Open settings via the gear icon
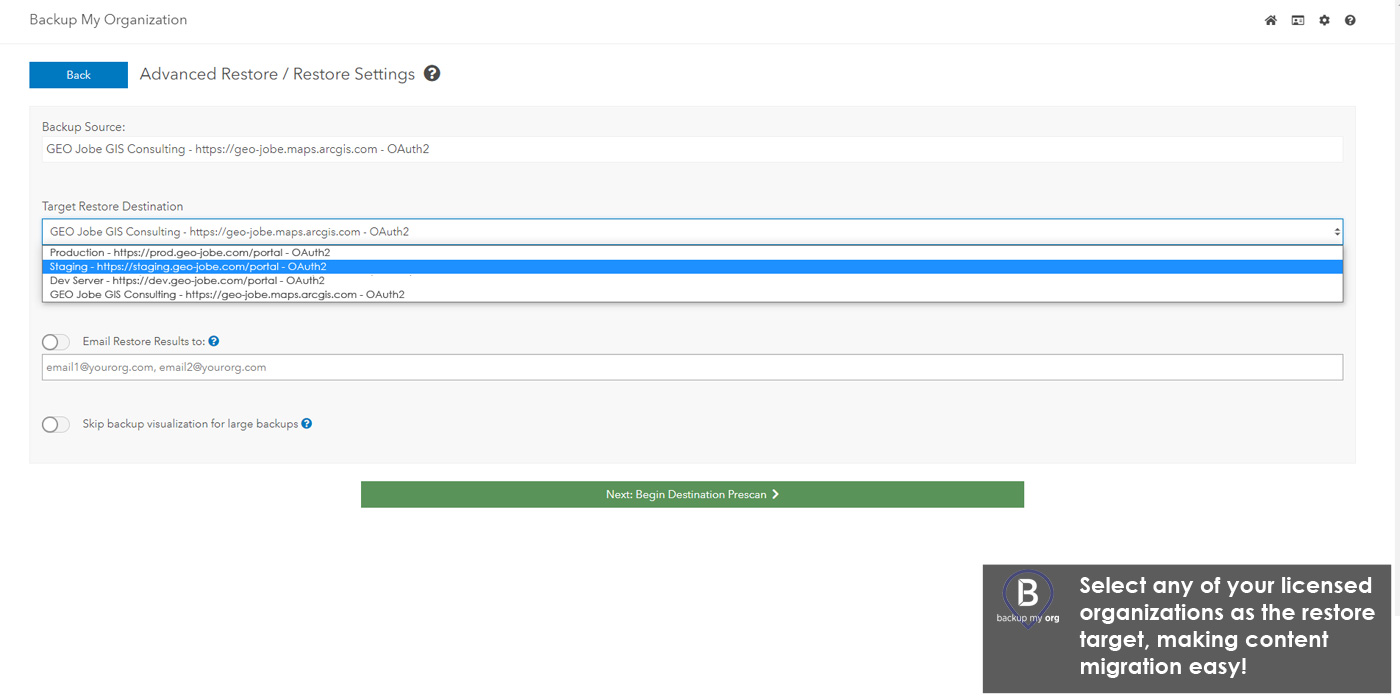Screen dimensions: 1400x700 click(x=1324, y=20)
